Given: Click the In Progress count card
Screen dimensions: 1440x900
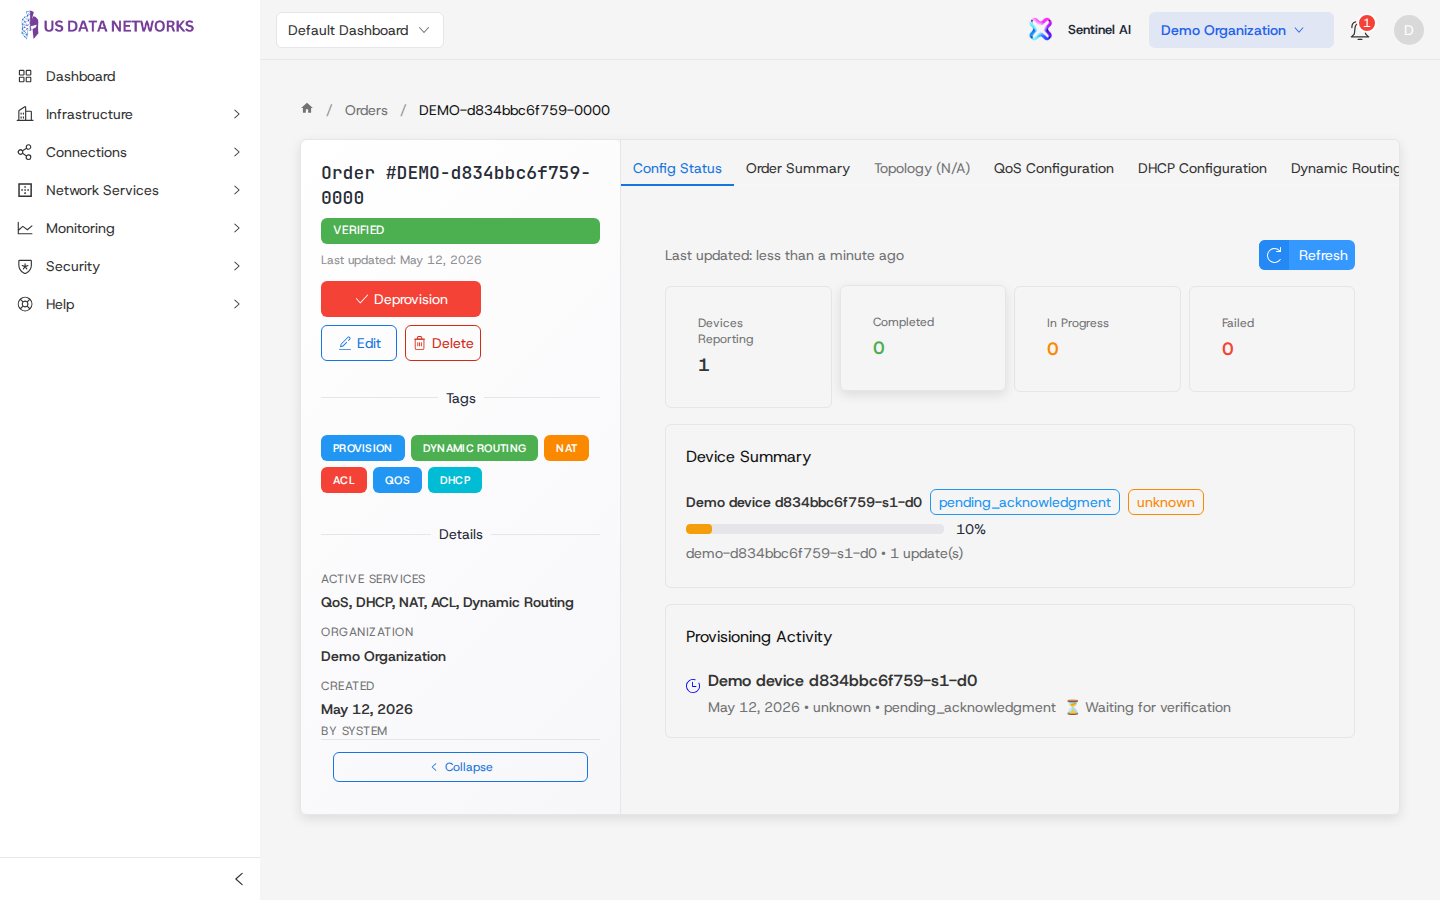Looking at the screenshot, I should 1097,339.
